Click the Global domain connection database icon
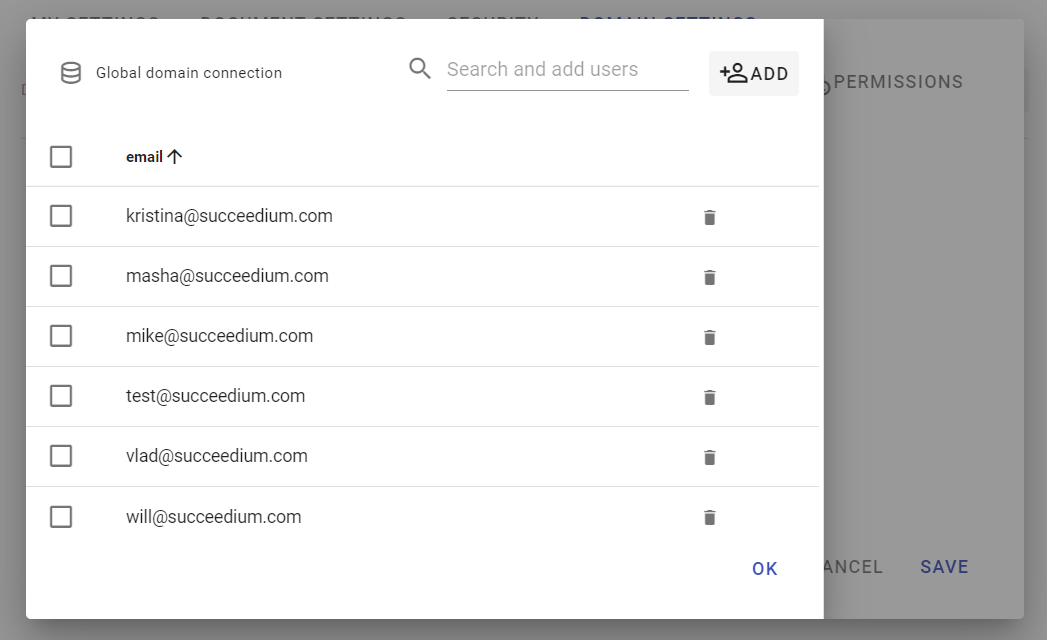 tap(71, 73)
